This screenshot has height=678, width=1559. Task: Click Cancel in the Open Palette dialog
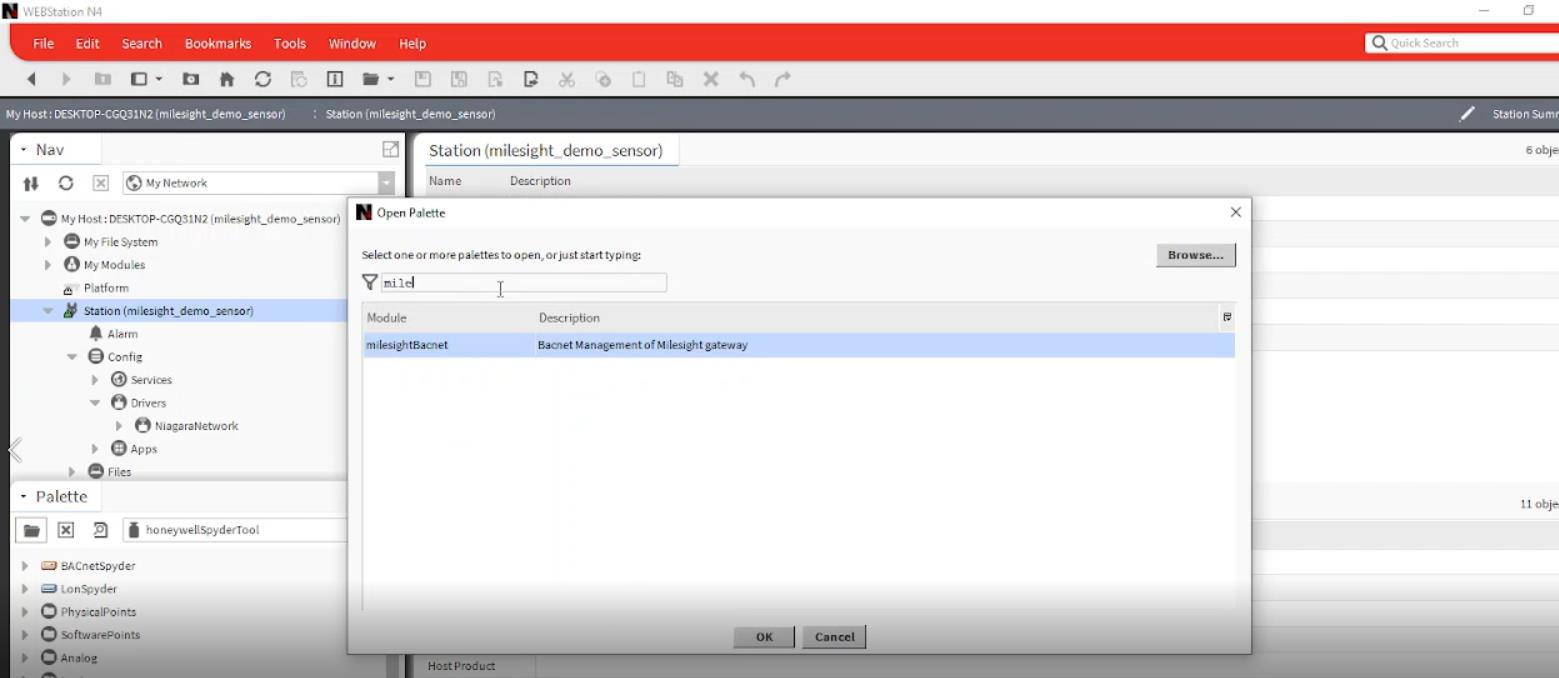click(834, 637)
